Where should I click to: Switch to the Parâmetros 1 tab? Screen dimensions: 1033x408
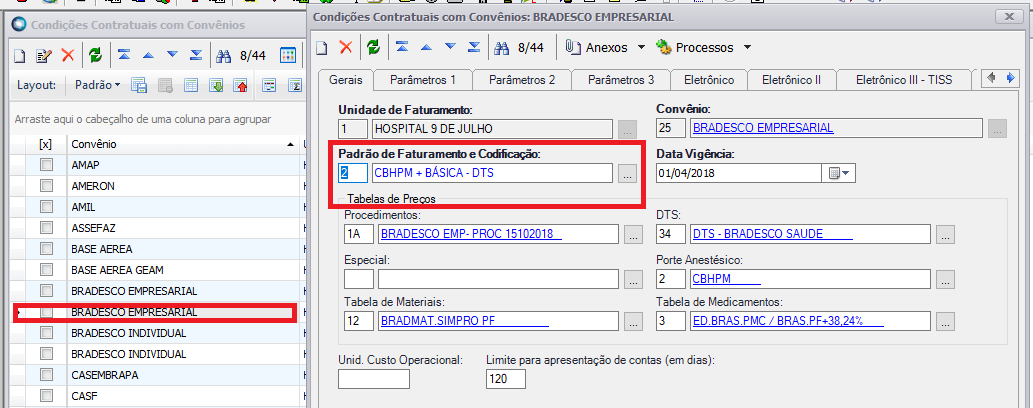click(423, 80)
